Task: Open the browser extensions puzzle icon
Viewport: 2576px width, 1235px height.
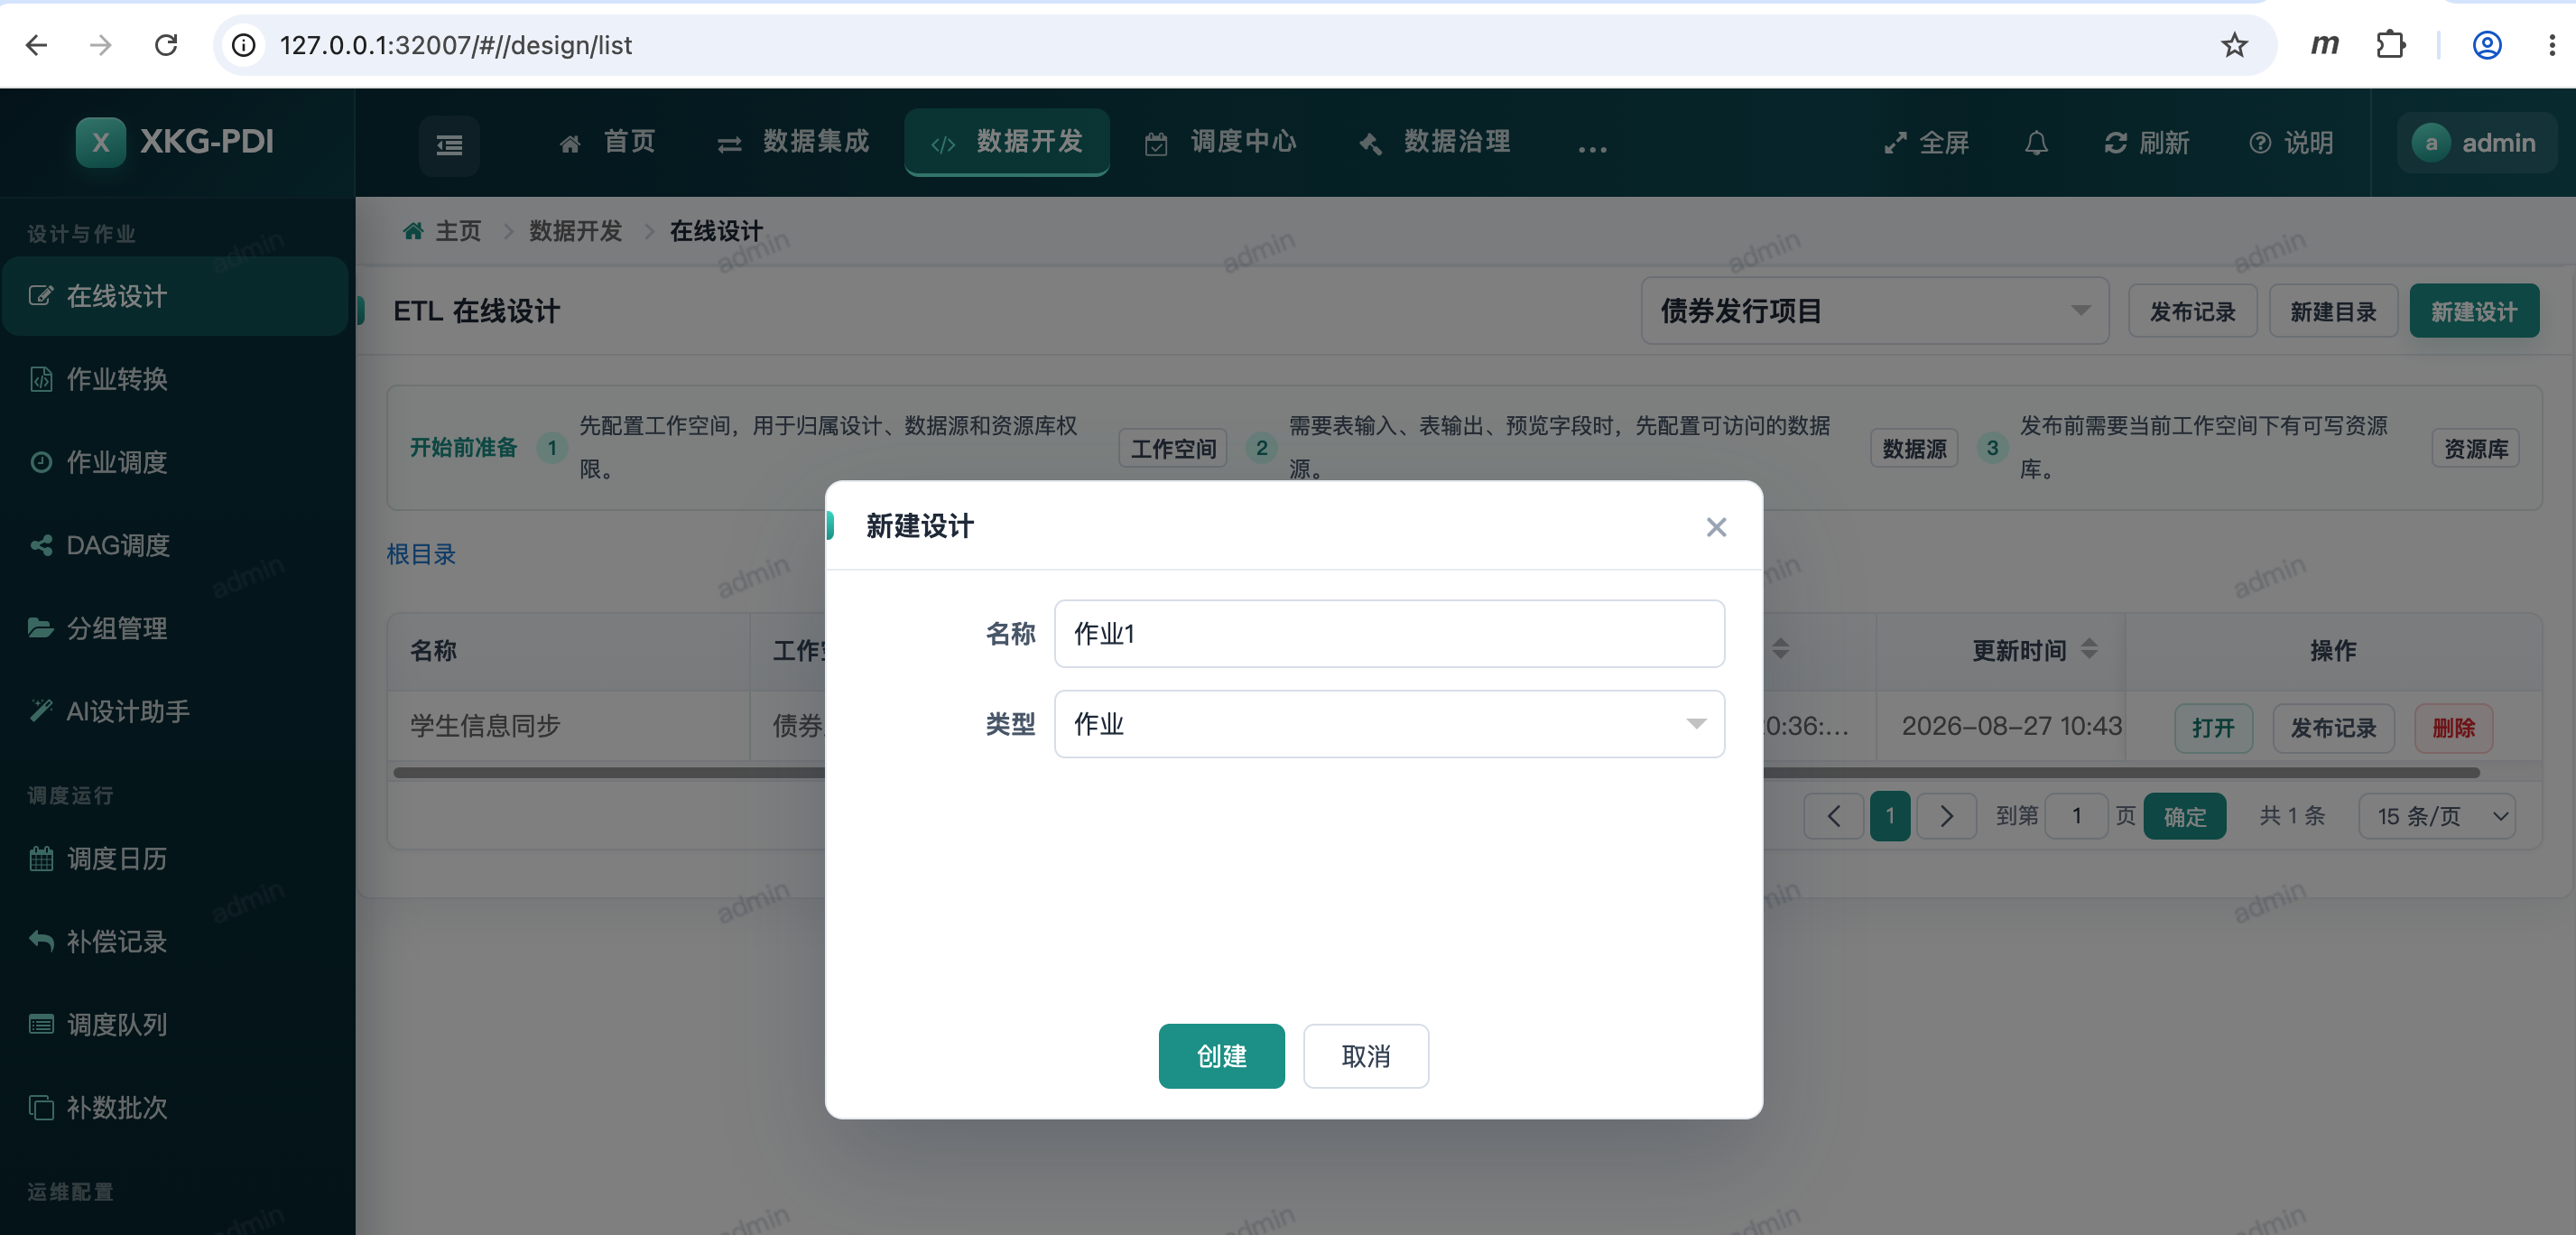Action: click(x=2390, y=45)
